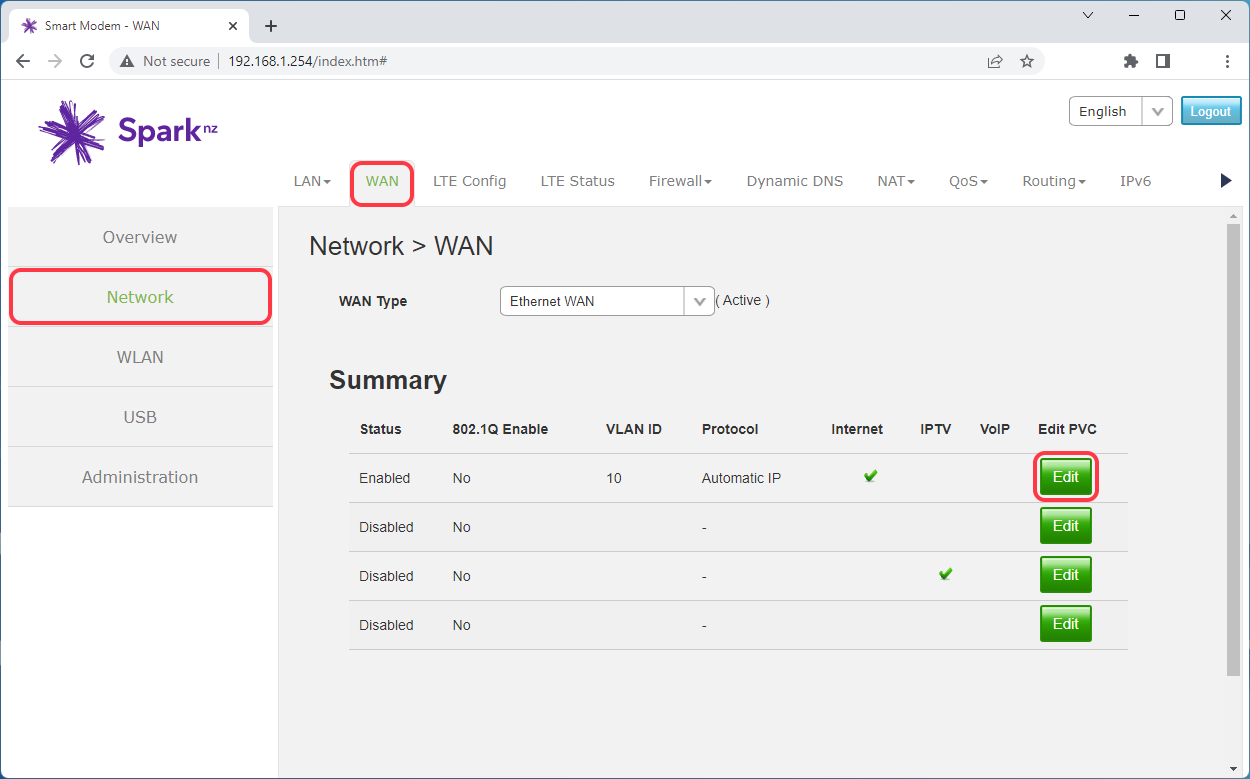
Task: Click the Spark NZ logo
Action: (128, 132)
